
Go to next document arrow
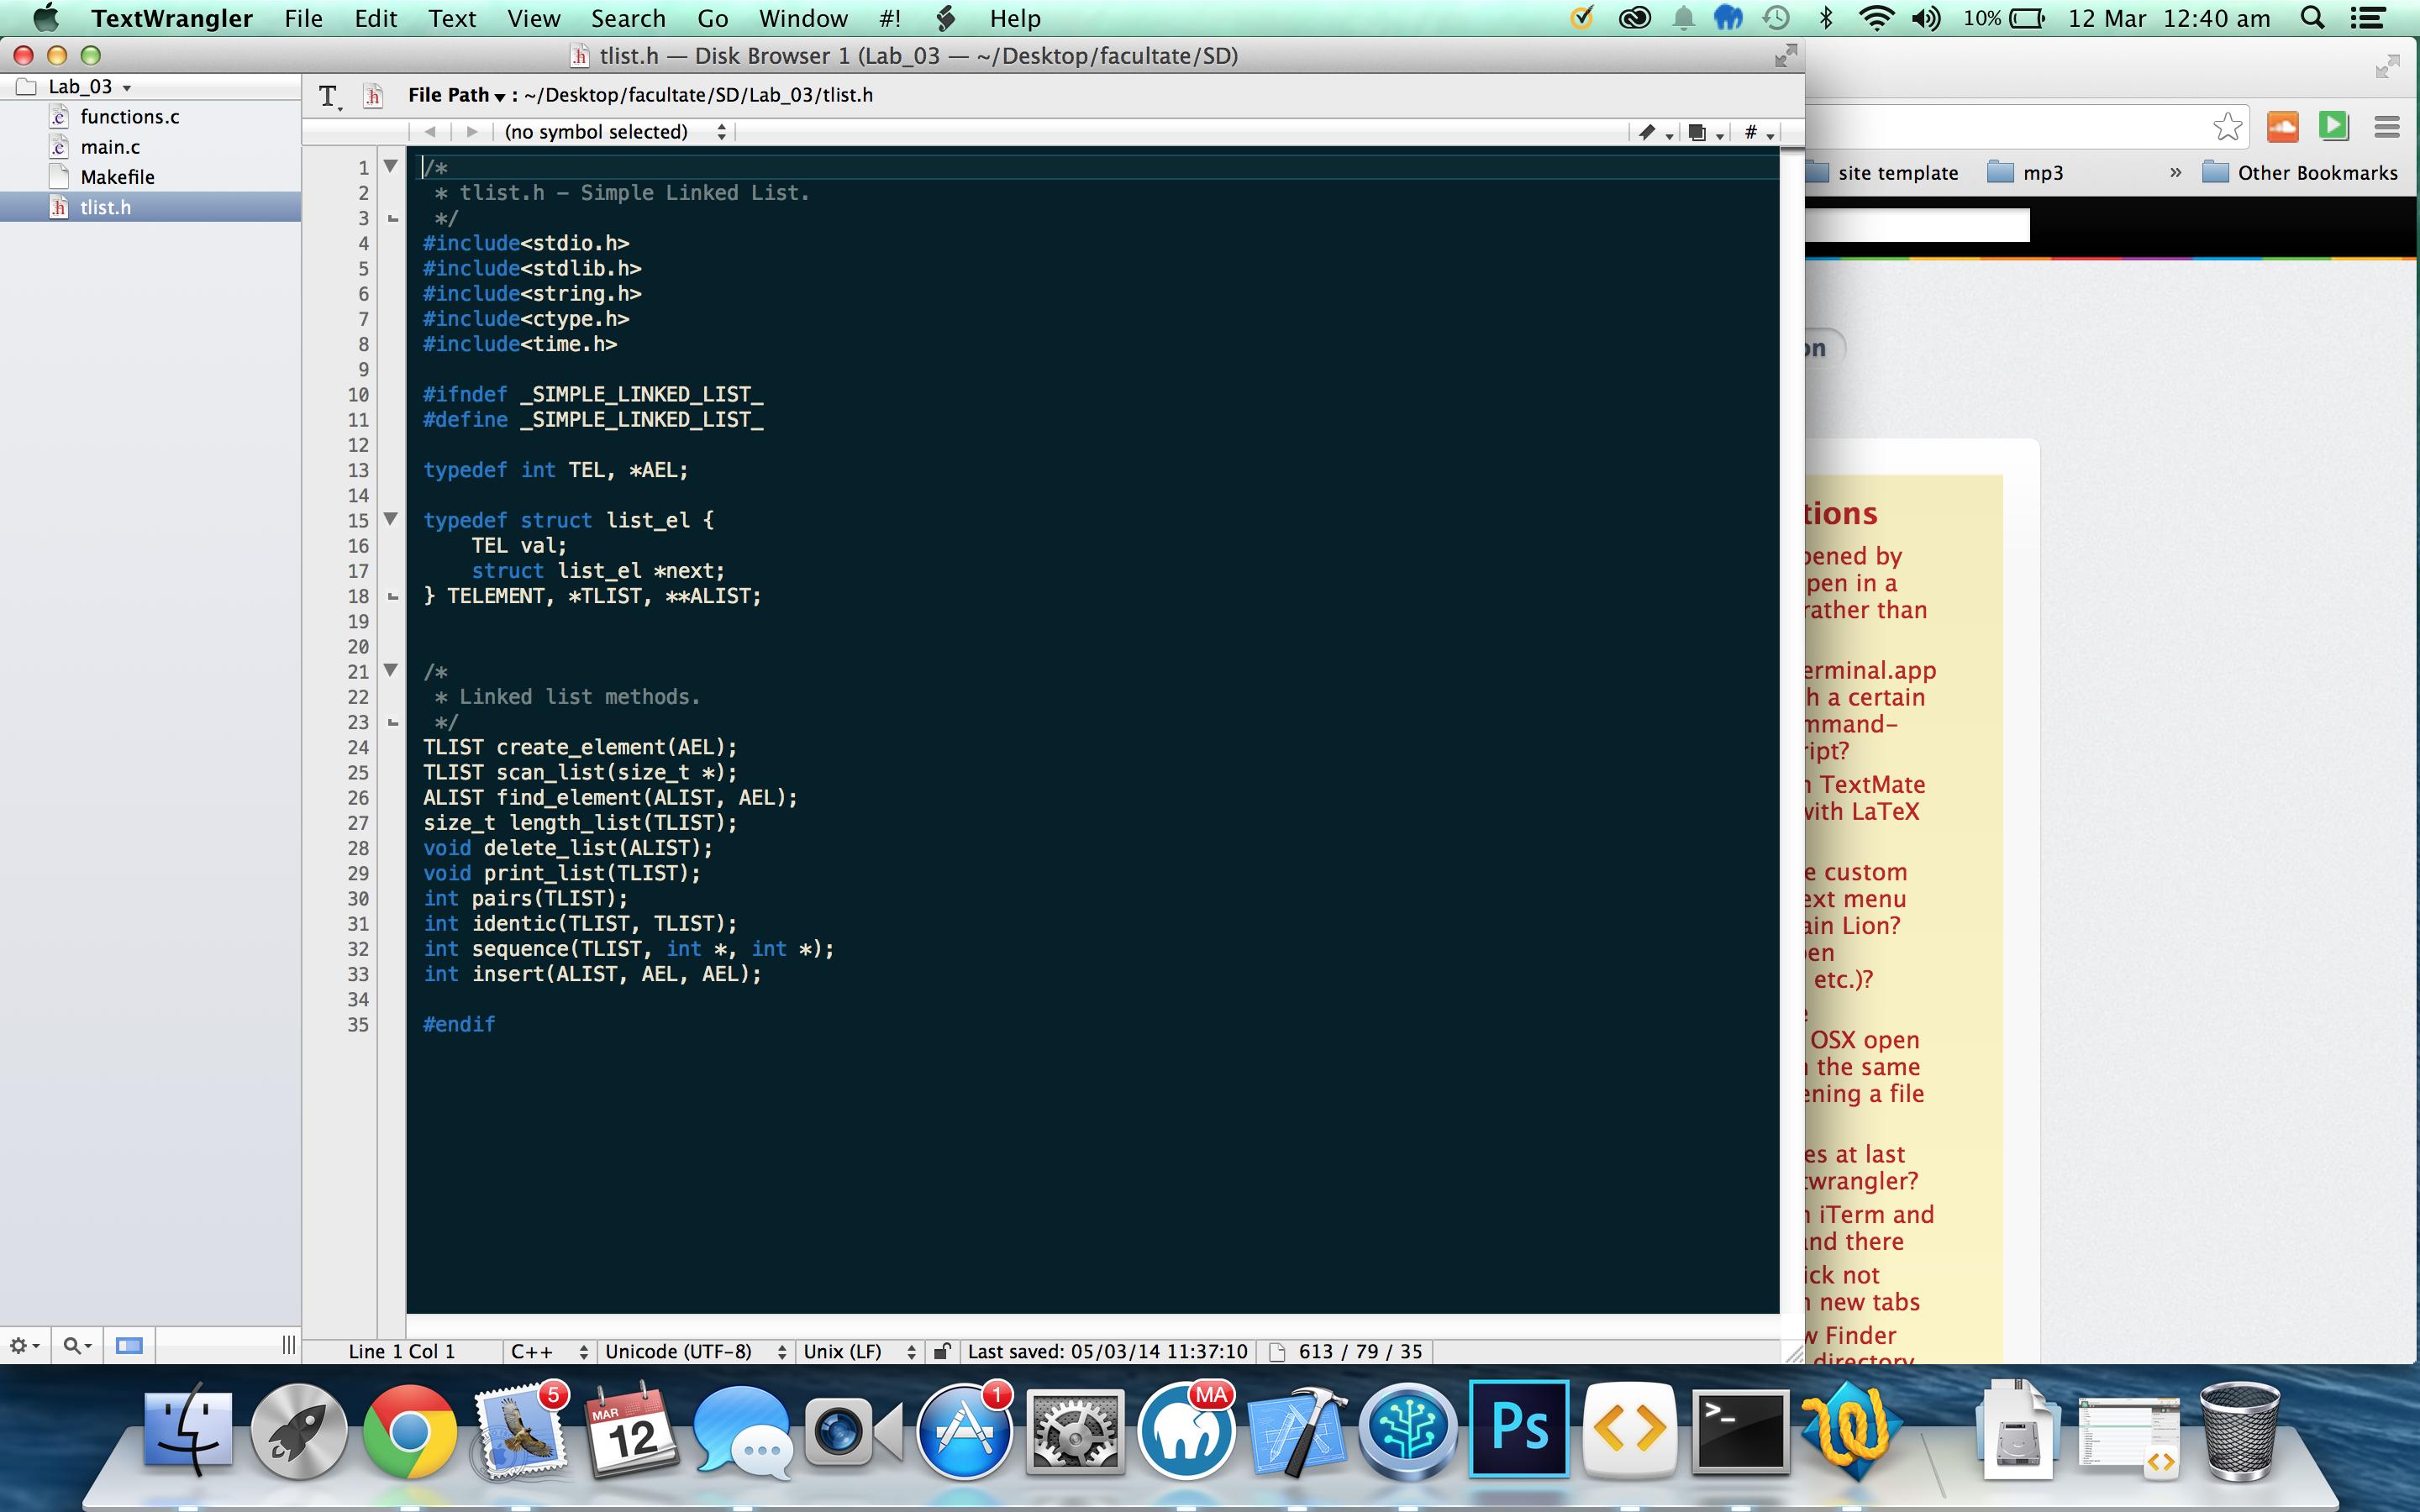tap(472, 132)
